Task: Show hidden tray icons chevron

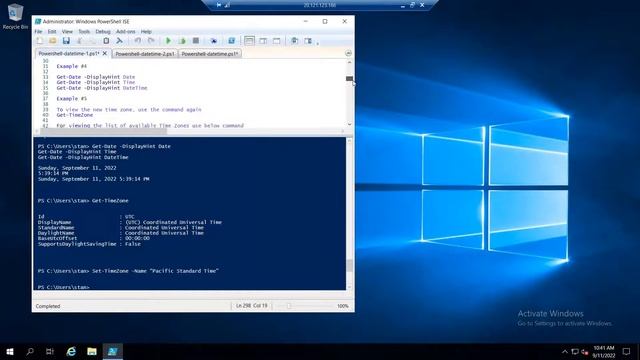Action: 565,351
